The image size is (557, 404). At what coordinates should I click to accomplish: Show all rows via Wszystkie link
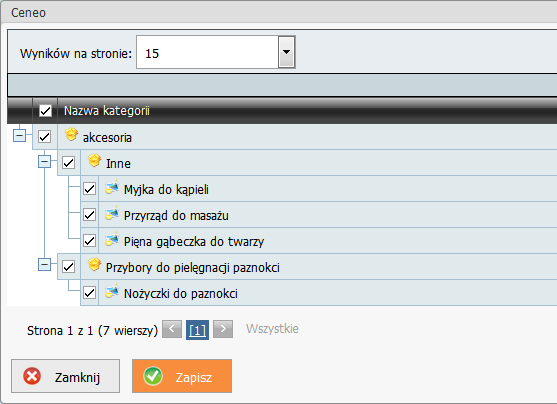pos(272,329)
